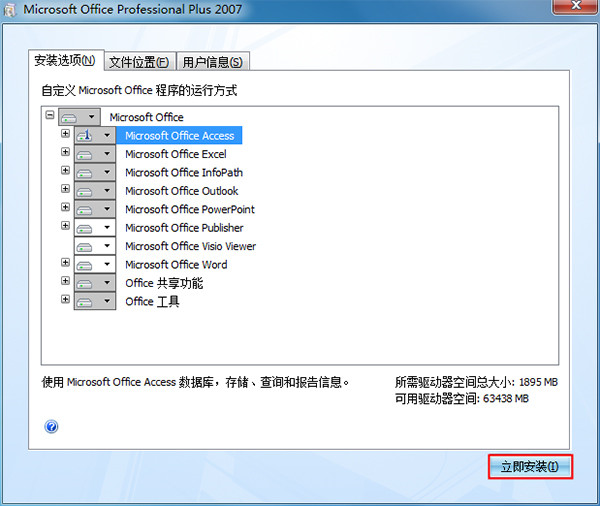The width and height of the screenshot is (600, 506).
Task: Select the Microsoft Office root label
Action: pyautogui.click(x=147, y=117)
